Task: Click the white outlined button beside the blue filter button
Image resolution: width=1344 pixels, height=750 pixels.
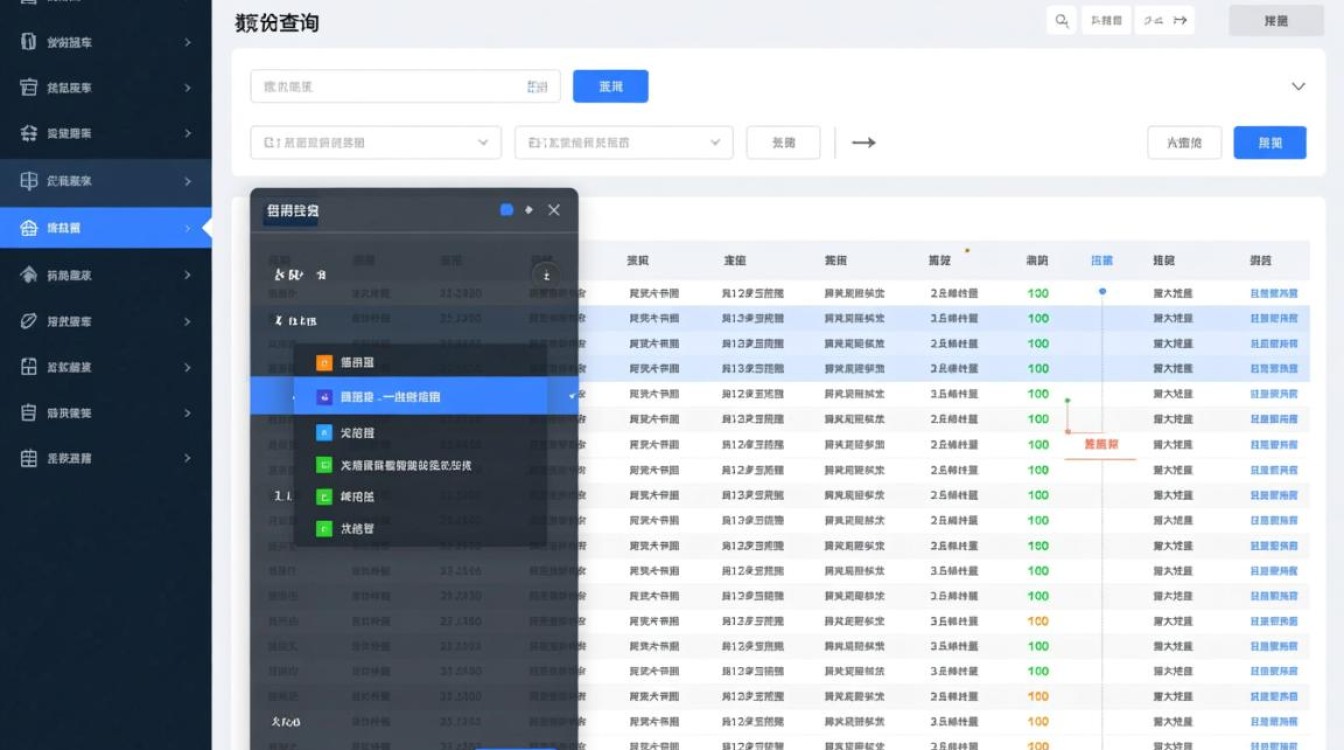Action: tap(1185, 142)
